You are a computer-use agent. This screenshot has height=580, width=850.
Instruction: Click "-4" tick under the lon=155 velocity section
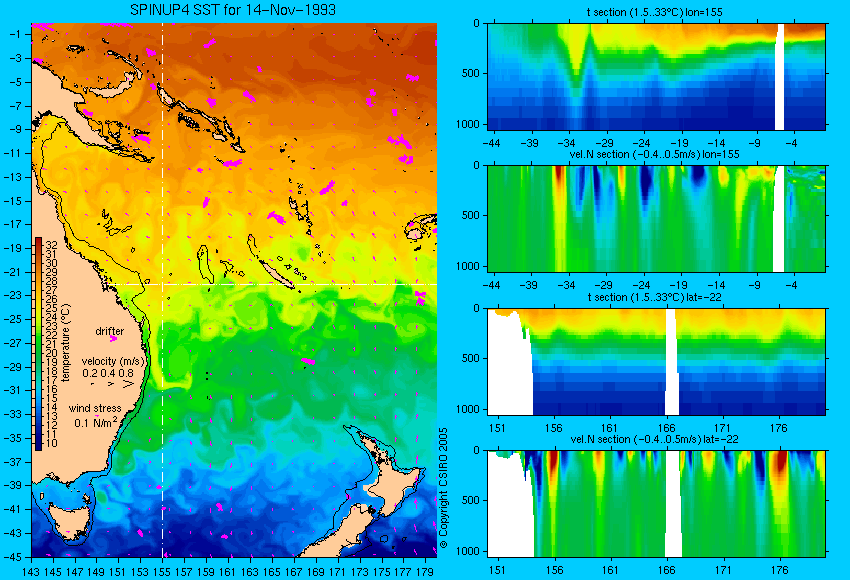pos(791,285)
